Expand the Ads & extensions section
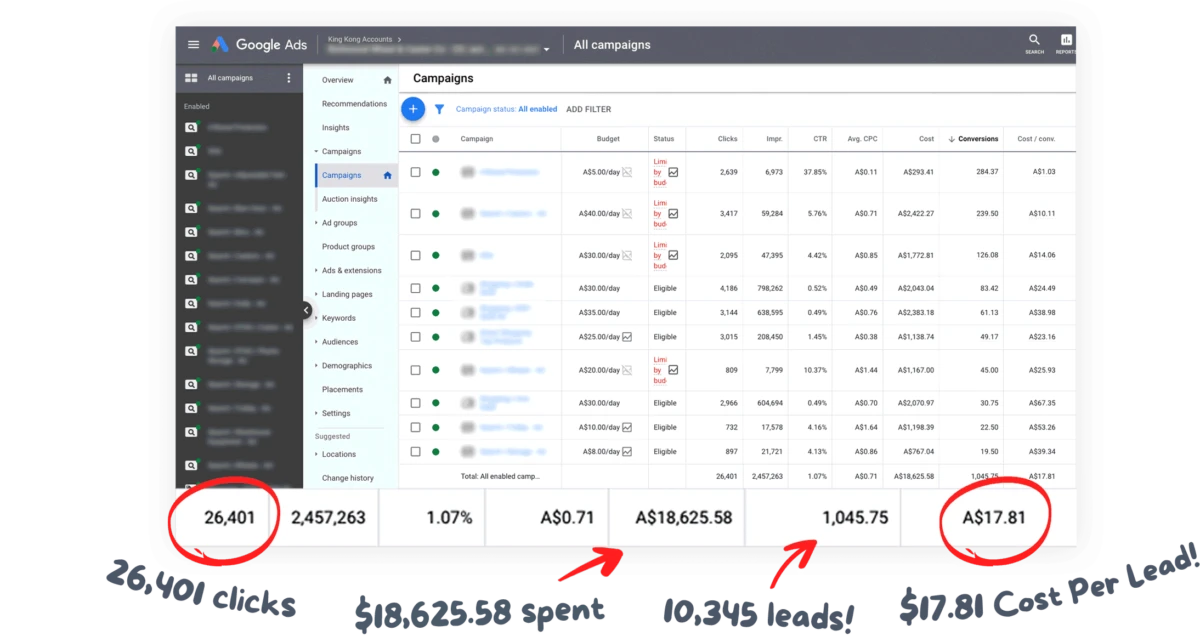 coord(316,270)
